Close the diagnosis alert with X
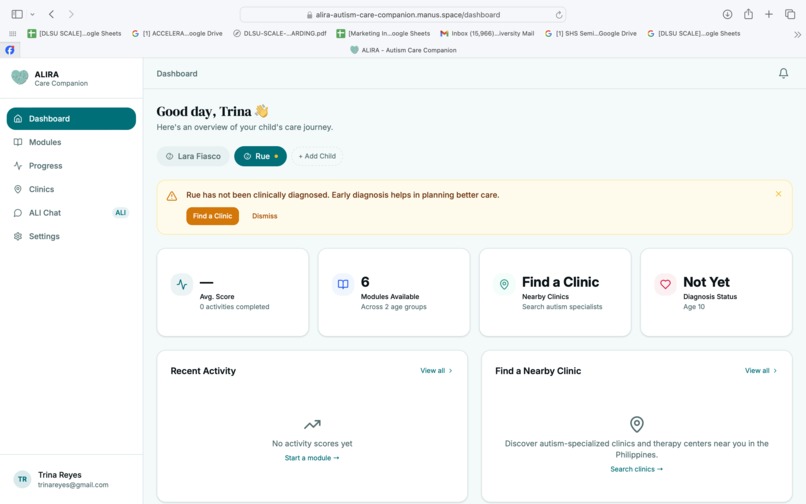The image size is (806, 504). coord(778,194)
